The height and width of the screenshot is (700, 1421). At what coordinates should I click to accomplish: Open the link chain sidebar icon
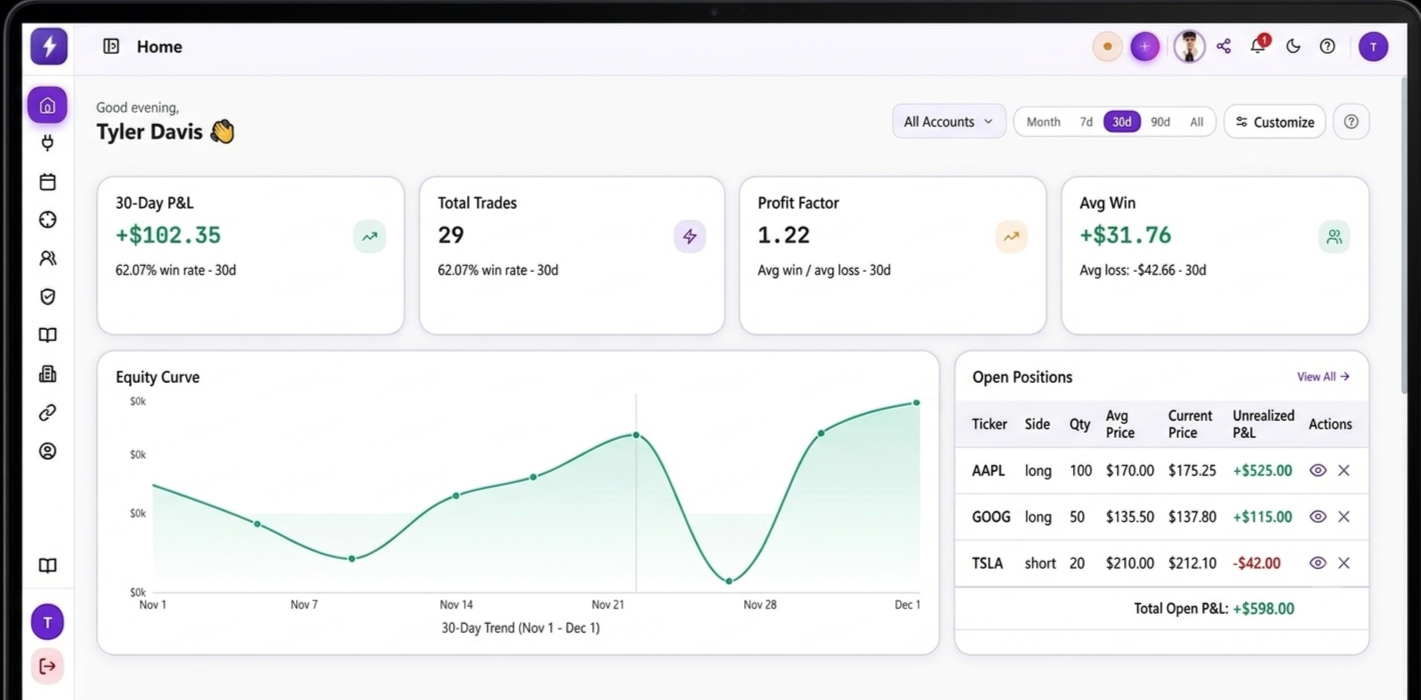(x=47, y=412)
